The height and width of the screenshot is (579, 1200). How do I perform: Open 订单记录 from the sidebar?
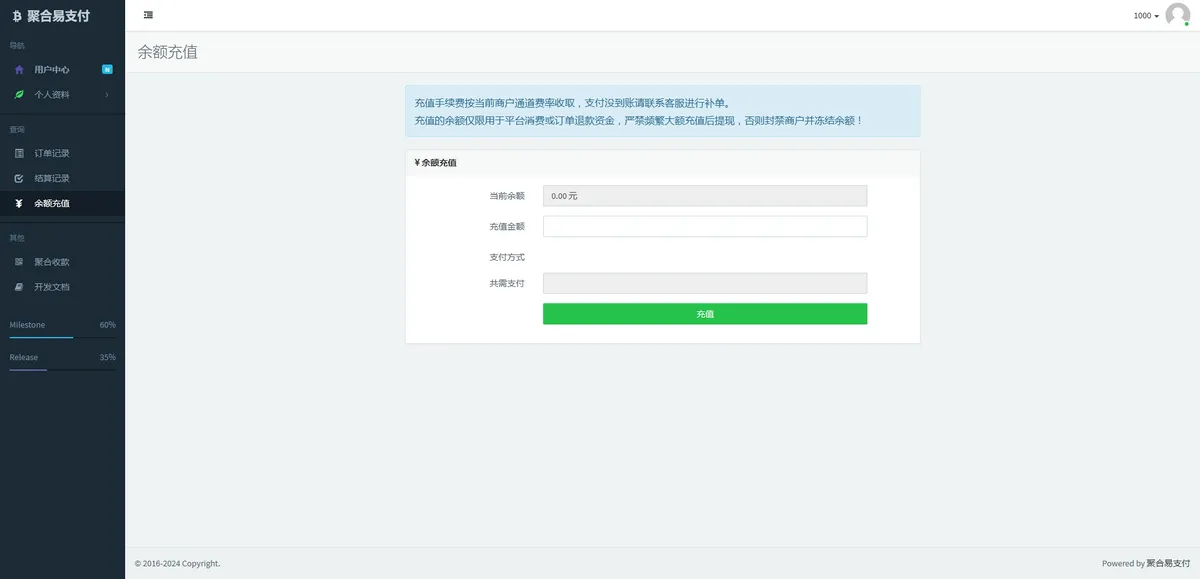[52, 152]
